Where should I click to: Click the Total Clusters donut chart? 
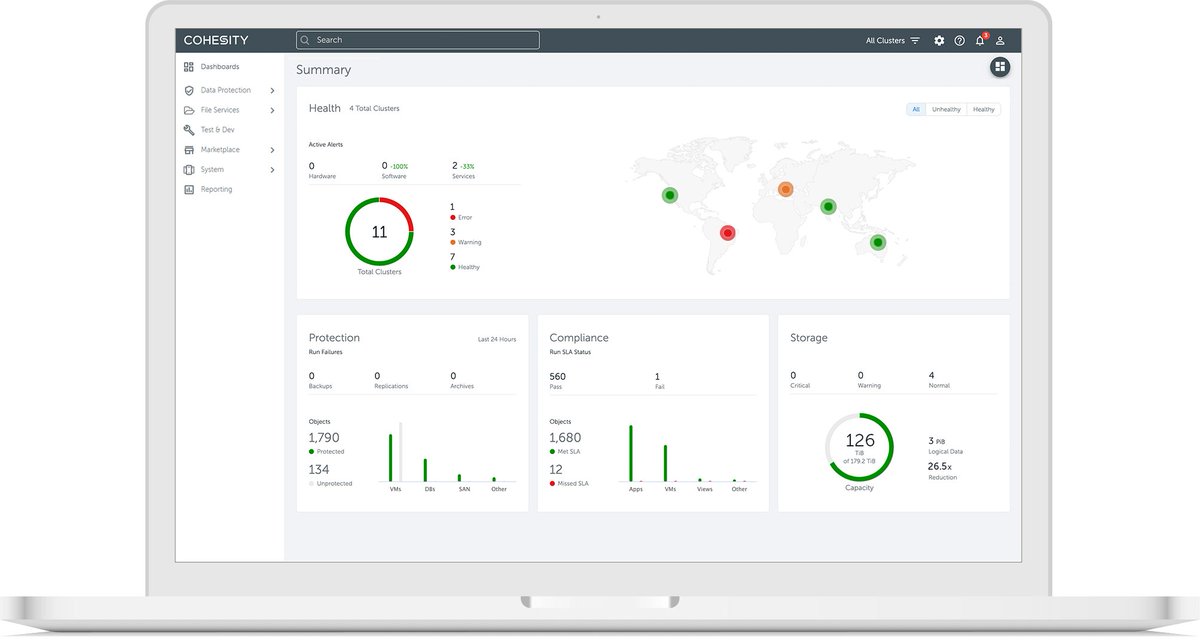point(379,231)
